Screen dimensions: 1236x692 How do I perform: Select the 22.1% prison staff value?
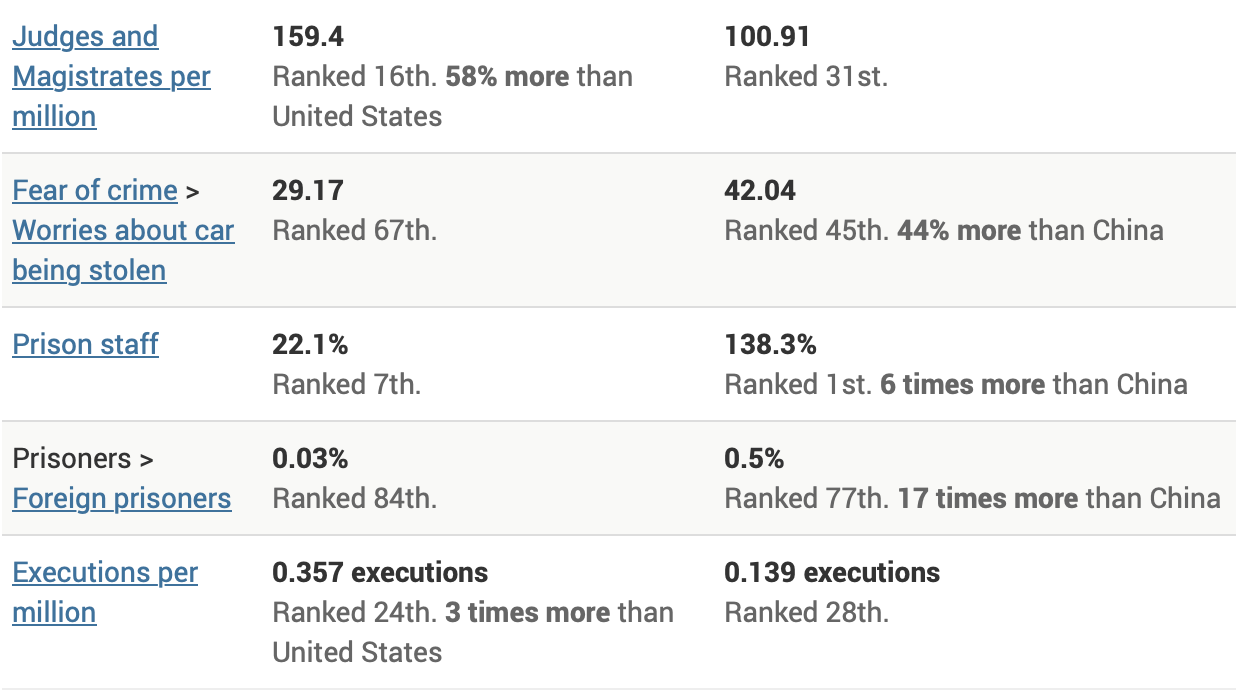pos(310,345)
